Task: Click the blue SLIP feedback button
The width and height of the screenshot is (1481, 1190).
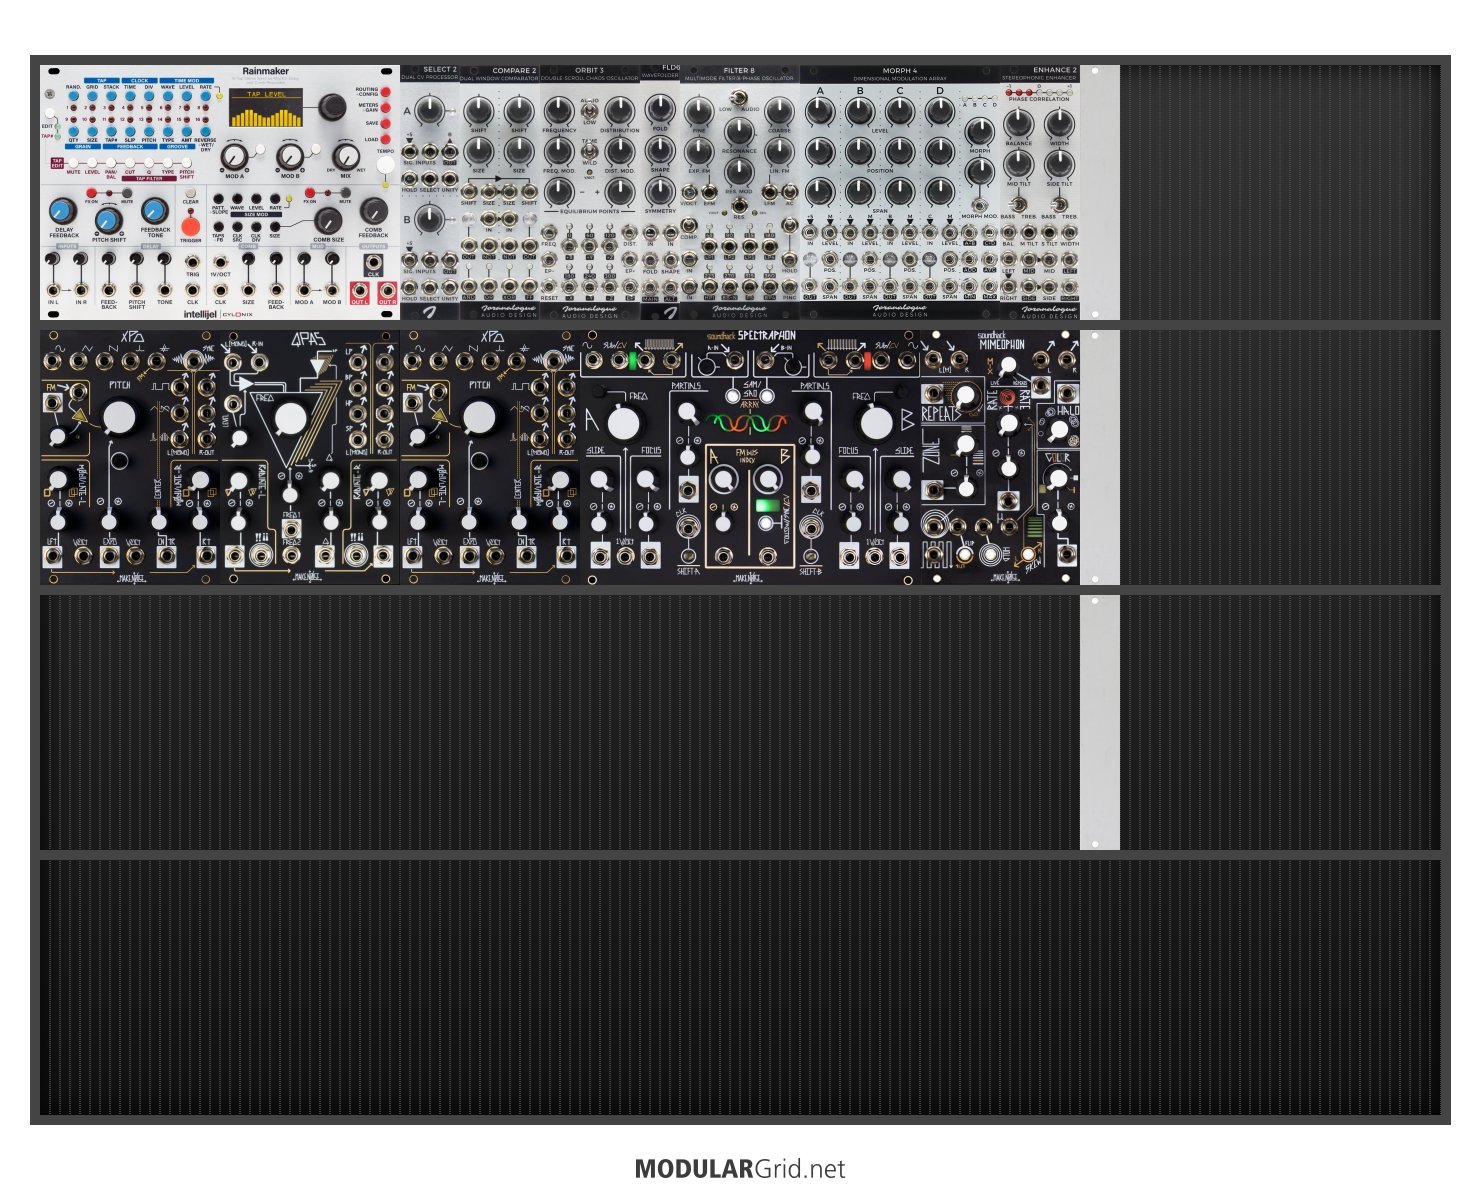Action: pyautogui.click(x=130, y=131)
